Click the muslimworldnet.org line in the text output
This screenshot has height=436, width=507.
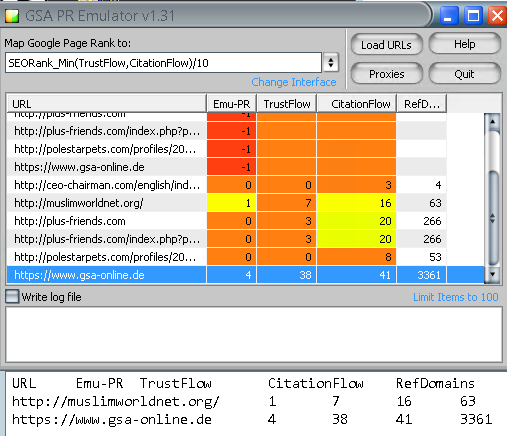point(244,401)
